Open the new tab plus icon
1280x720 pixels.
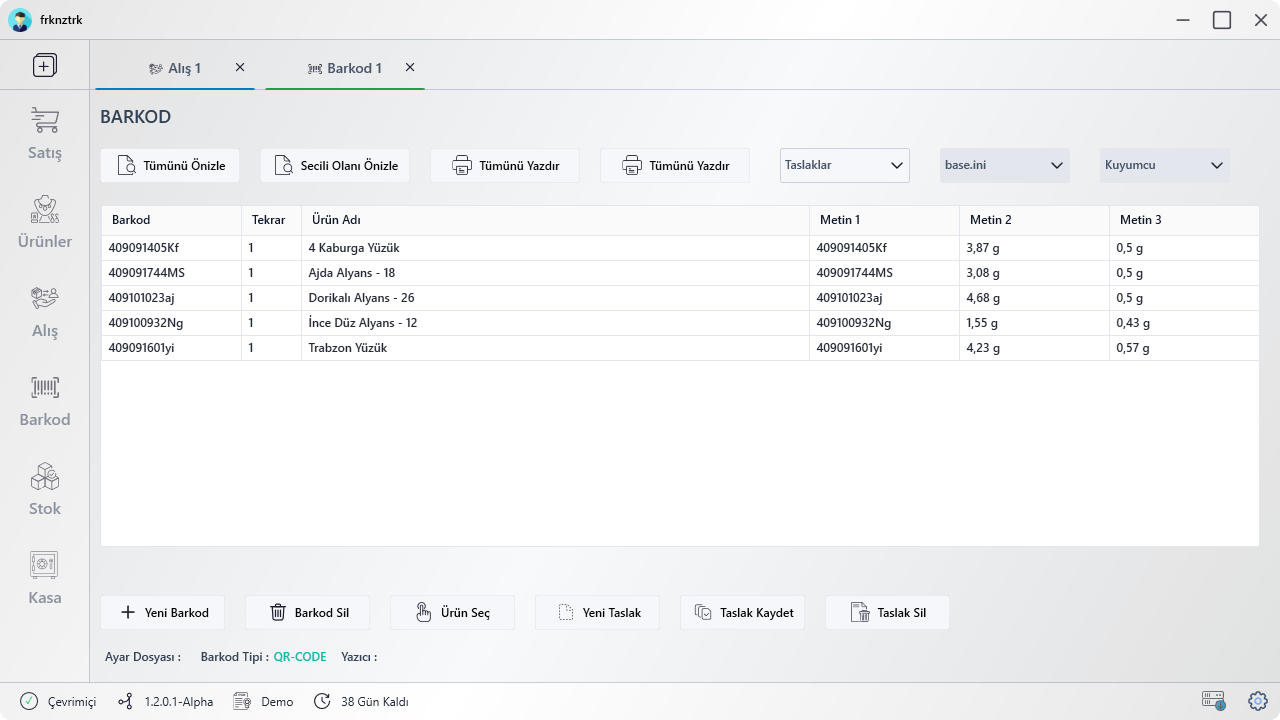45,66
